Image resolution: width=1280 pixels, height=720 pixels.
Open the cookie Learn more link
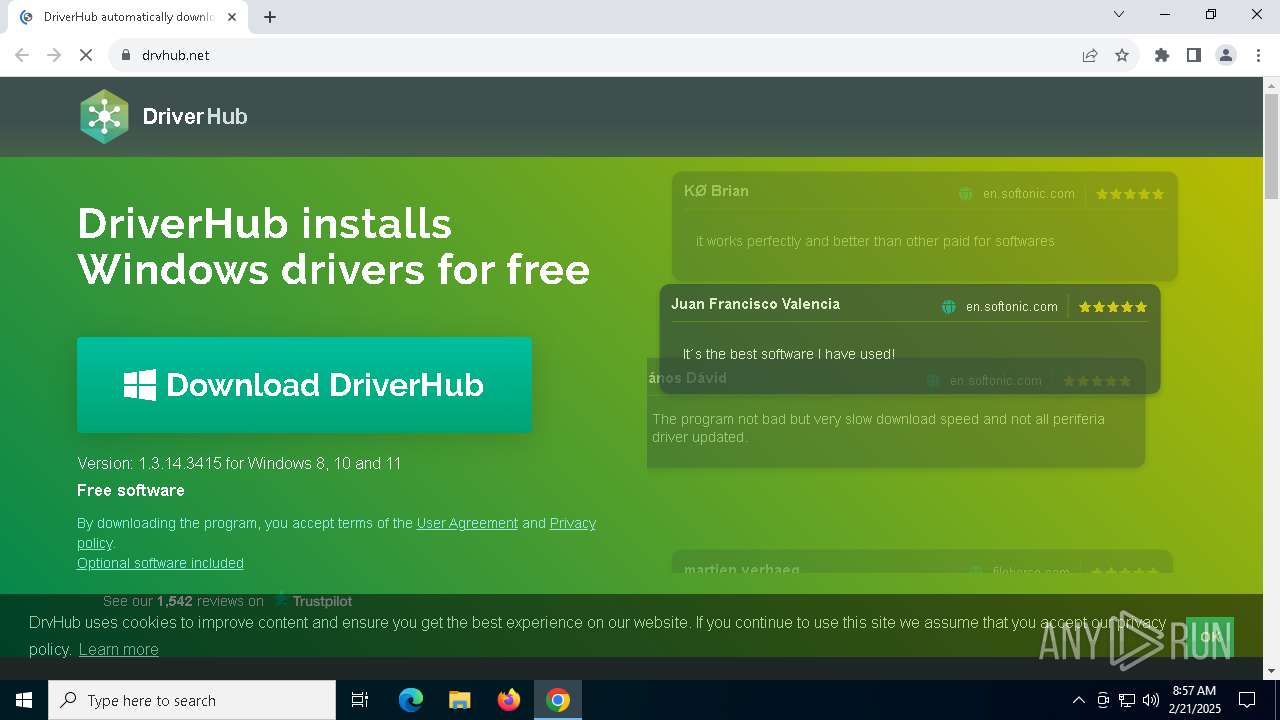pyautogui.click(x=118, y=649)
